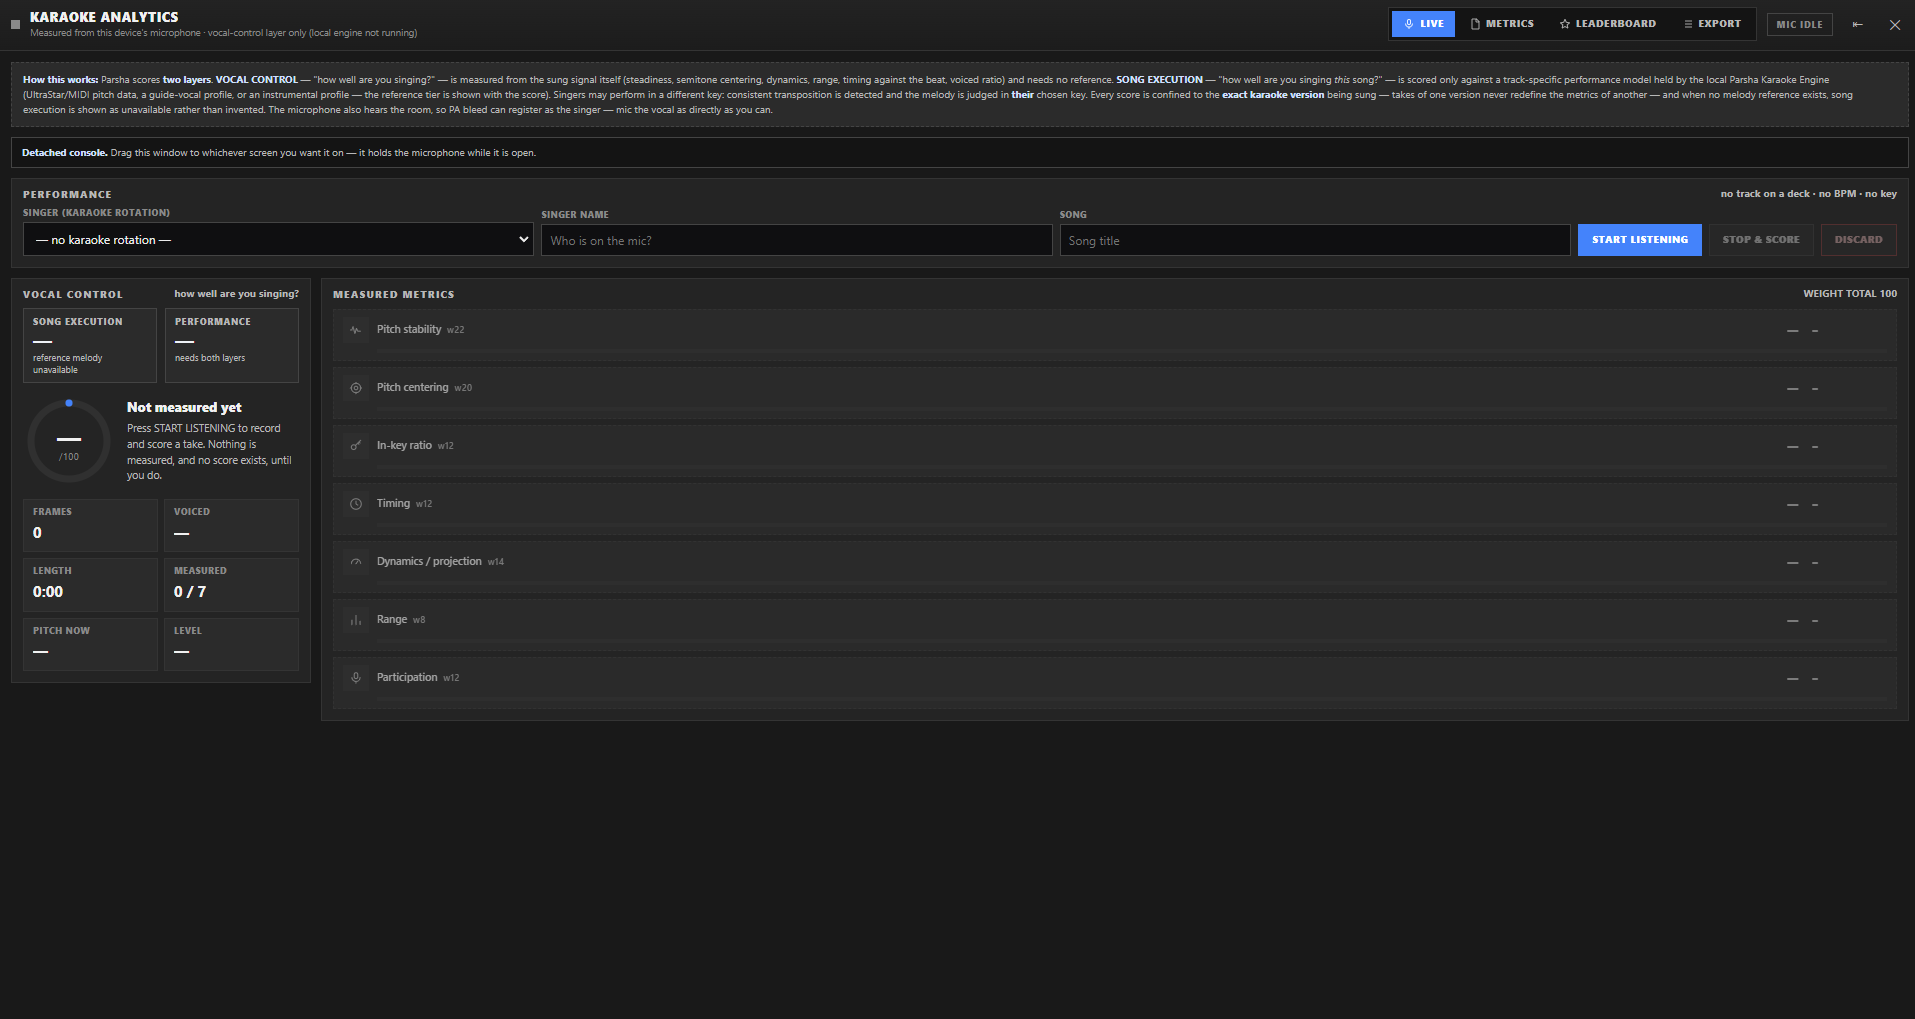Open the EXPORT tab
This screenshot has width=1915, height=1019.
coord(1712,24)
